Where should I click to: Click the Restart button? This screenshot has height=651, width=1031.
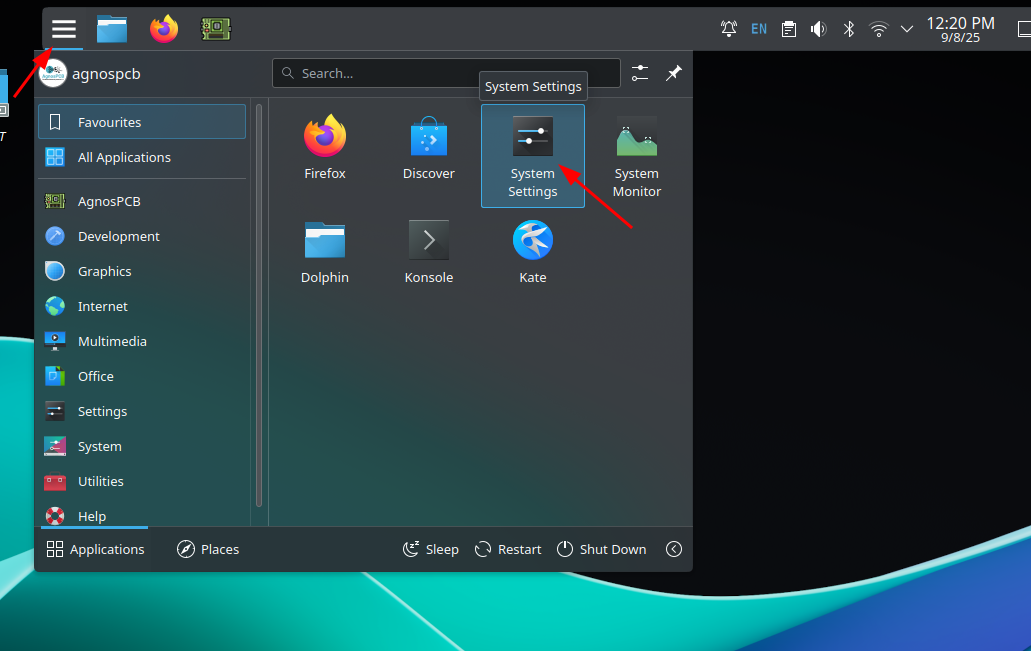pyautogui.click(x=508, y=549)
